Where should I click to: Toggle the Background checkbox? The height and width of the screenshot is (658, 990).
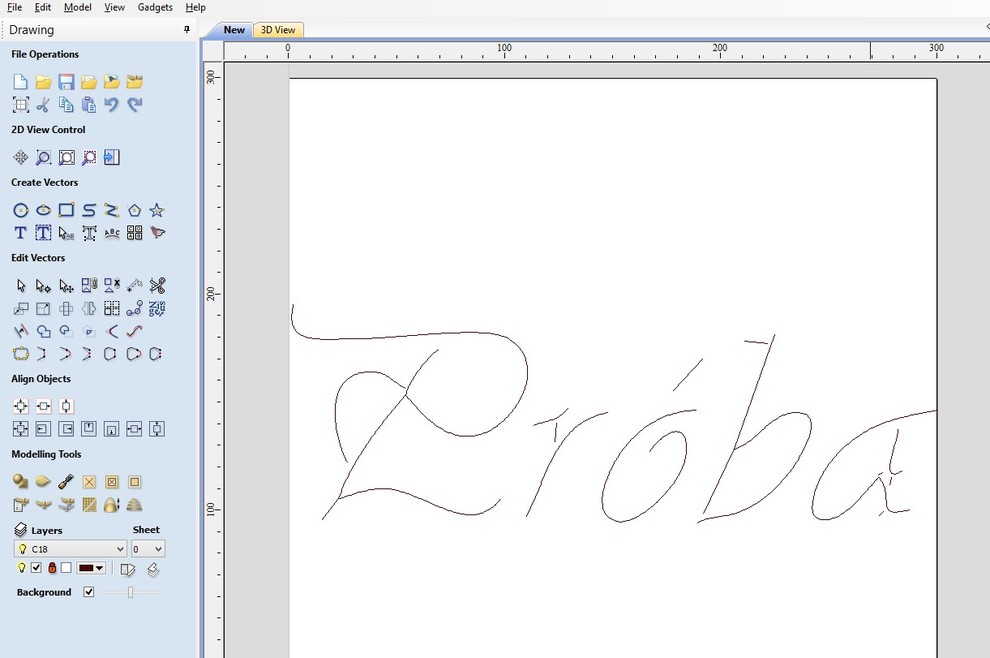click(x=89, y=592)
